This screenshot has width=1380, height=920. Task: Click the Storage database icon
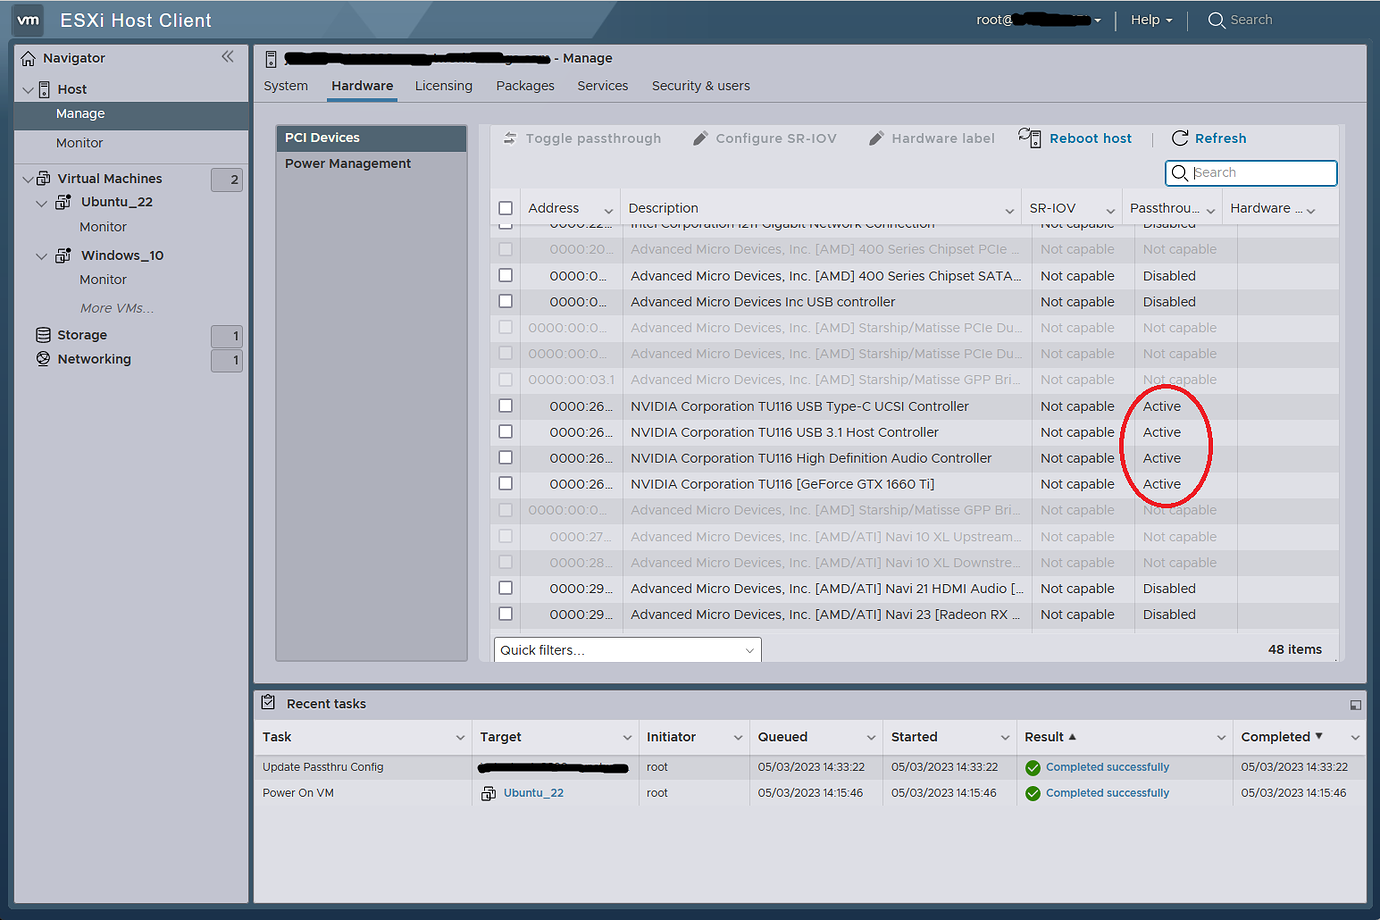pos(43,335)
